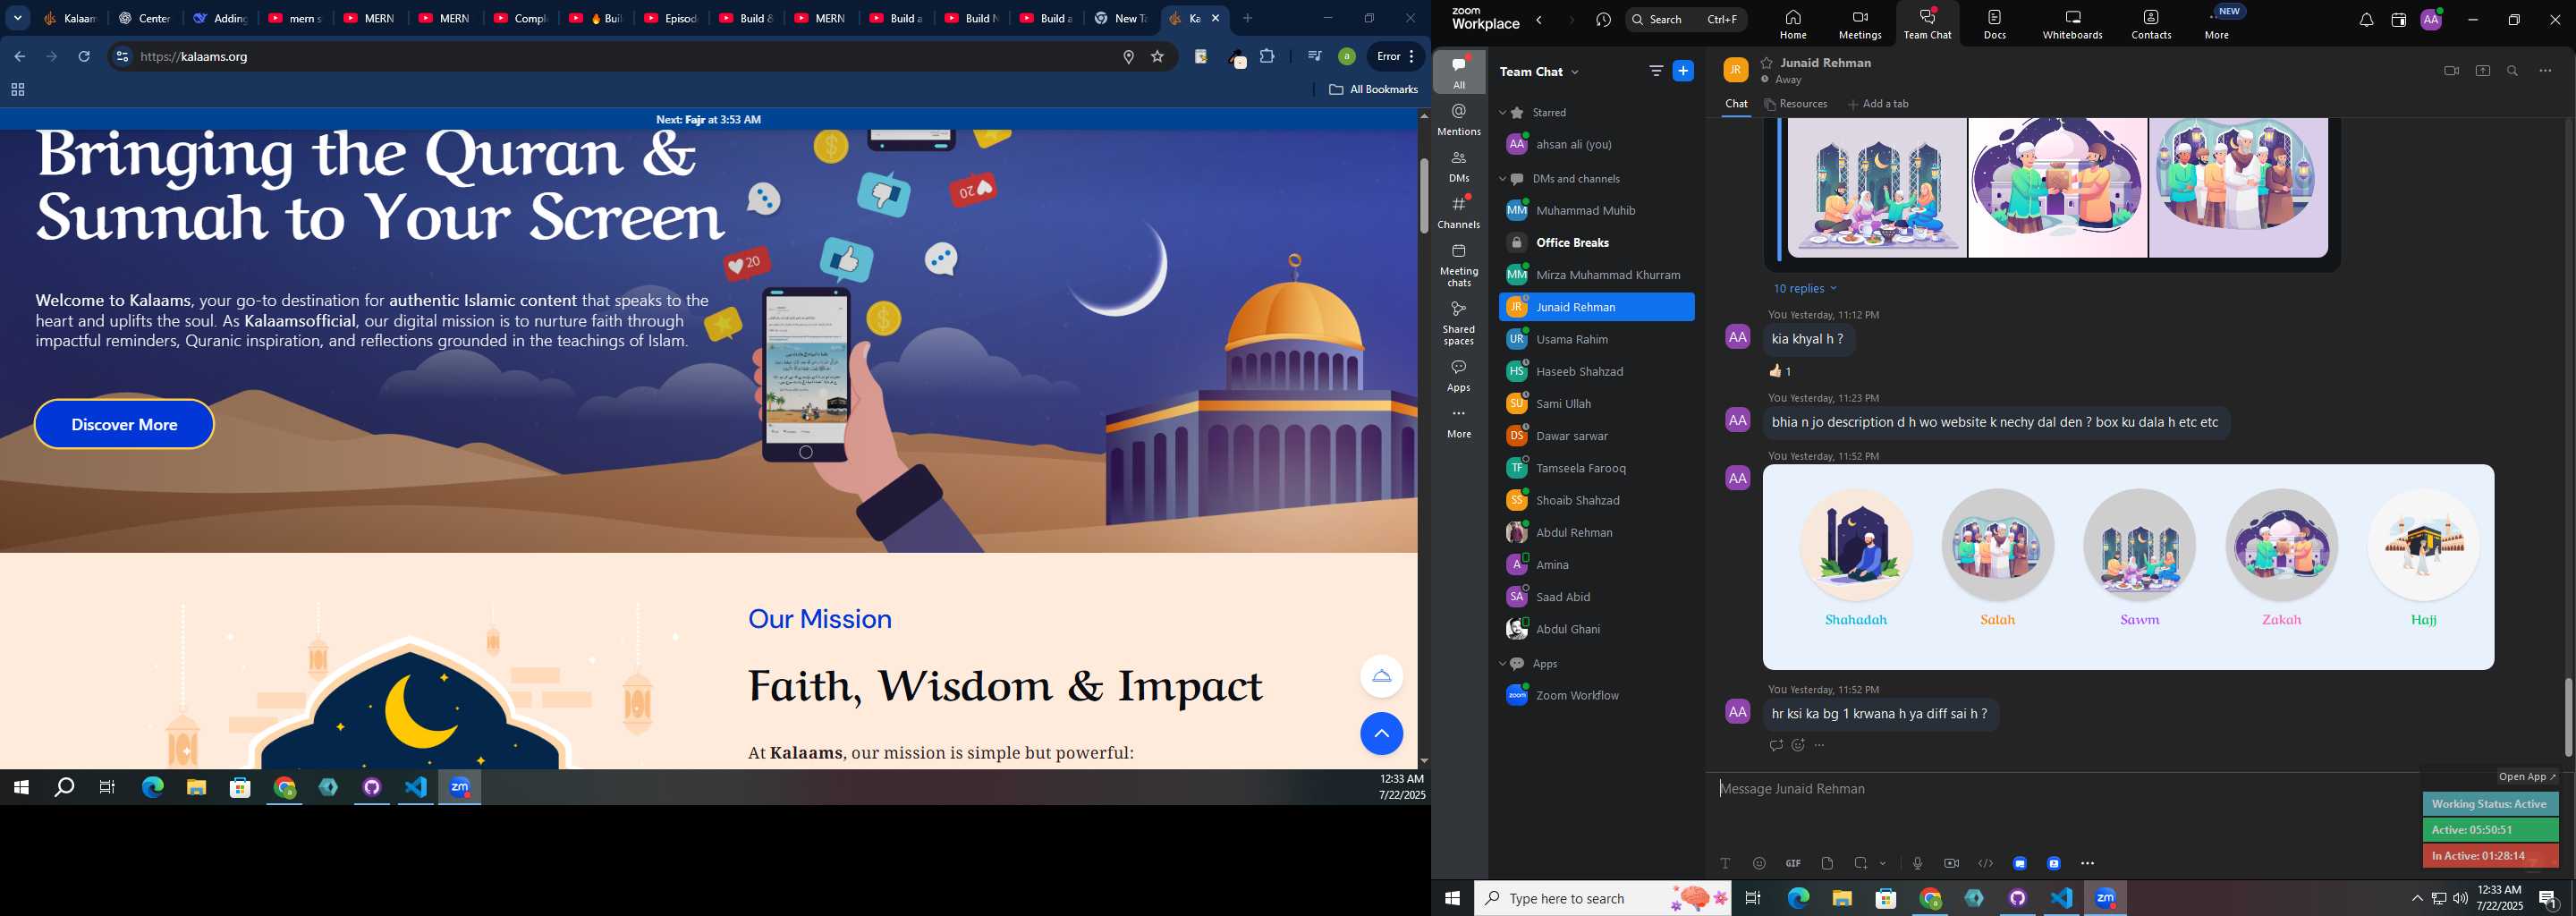Open the Channels sidebar item
Screen dimensions: 2576x916
coord(1459,212)
